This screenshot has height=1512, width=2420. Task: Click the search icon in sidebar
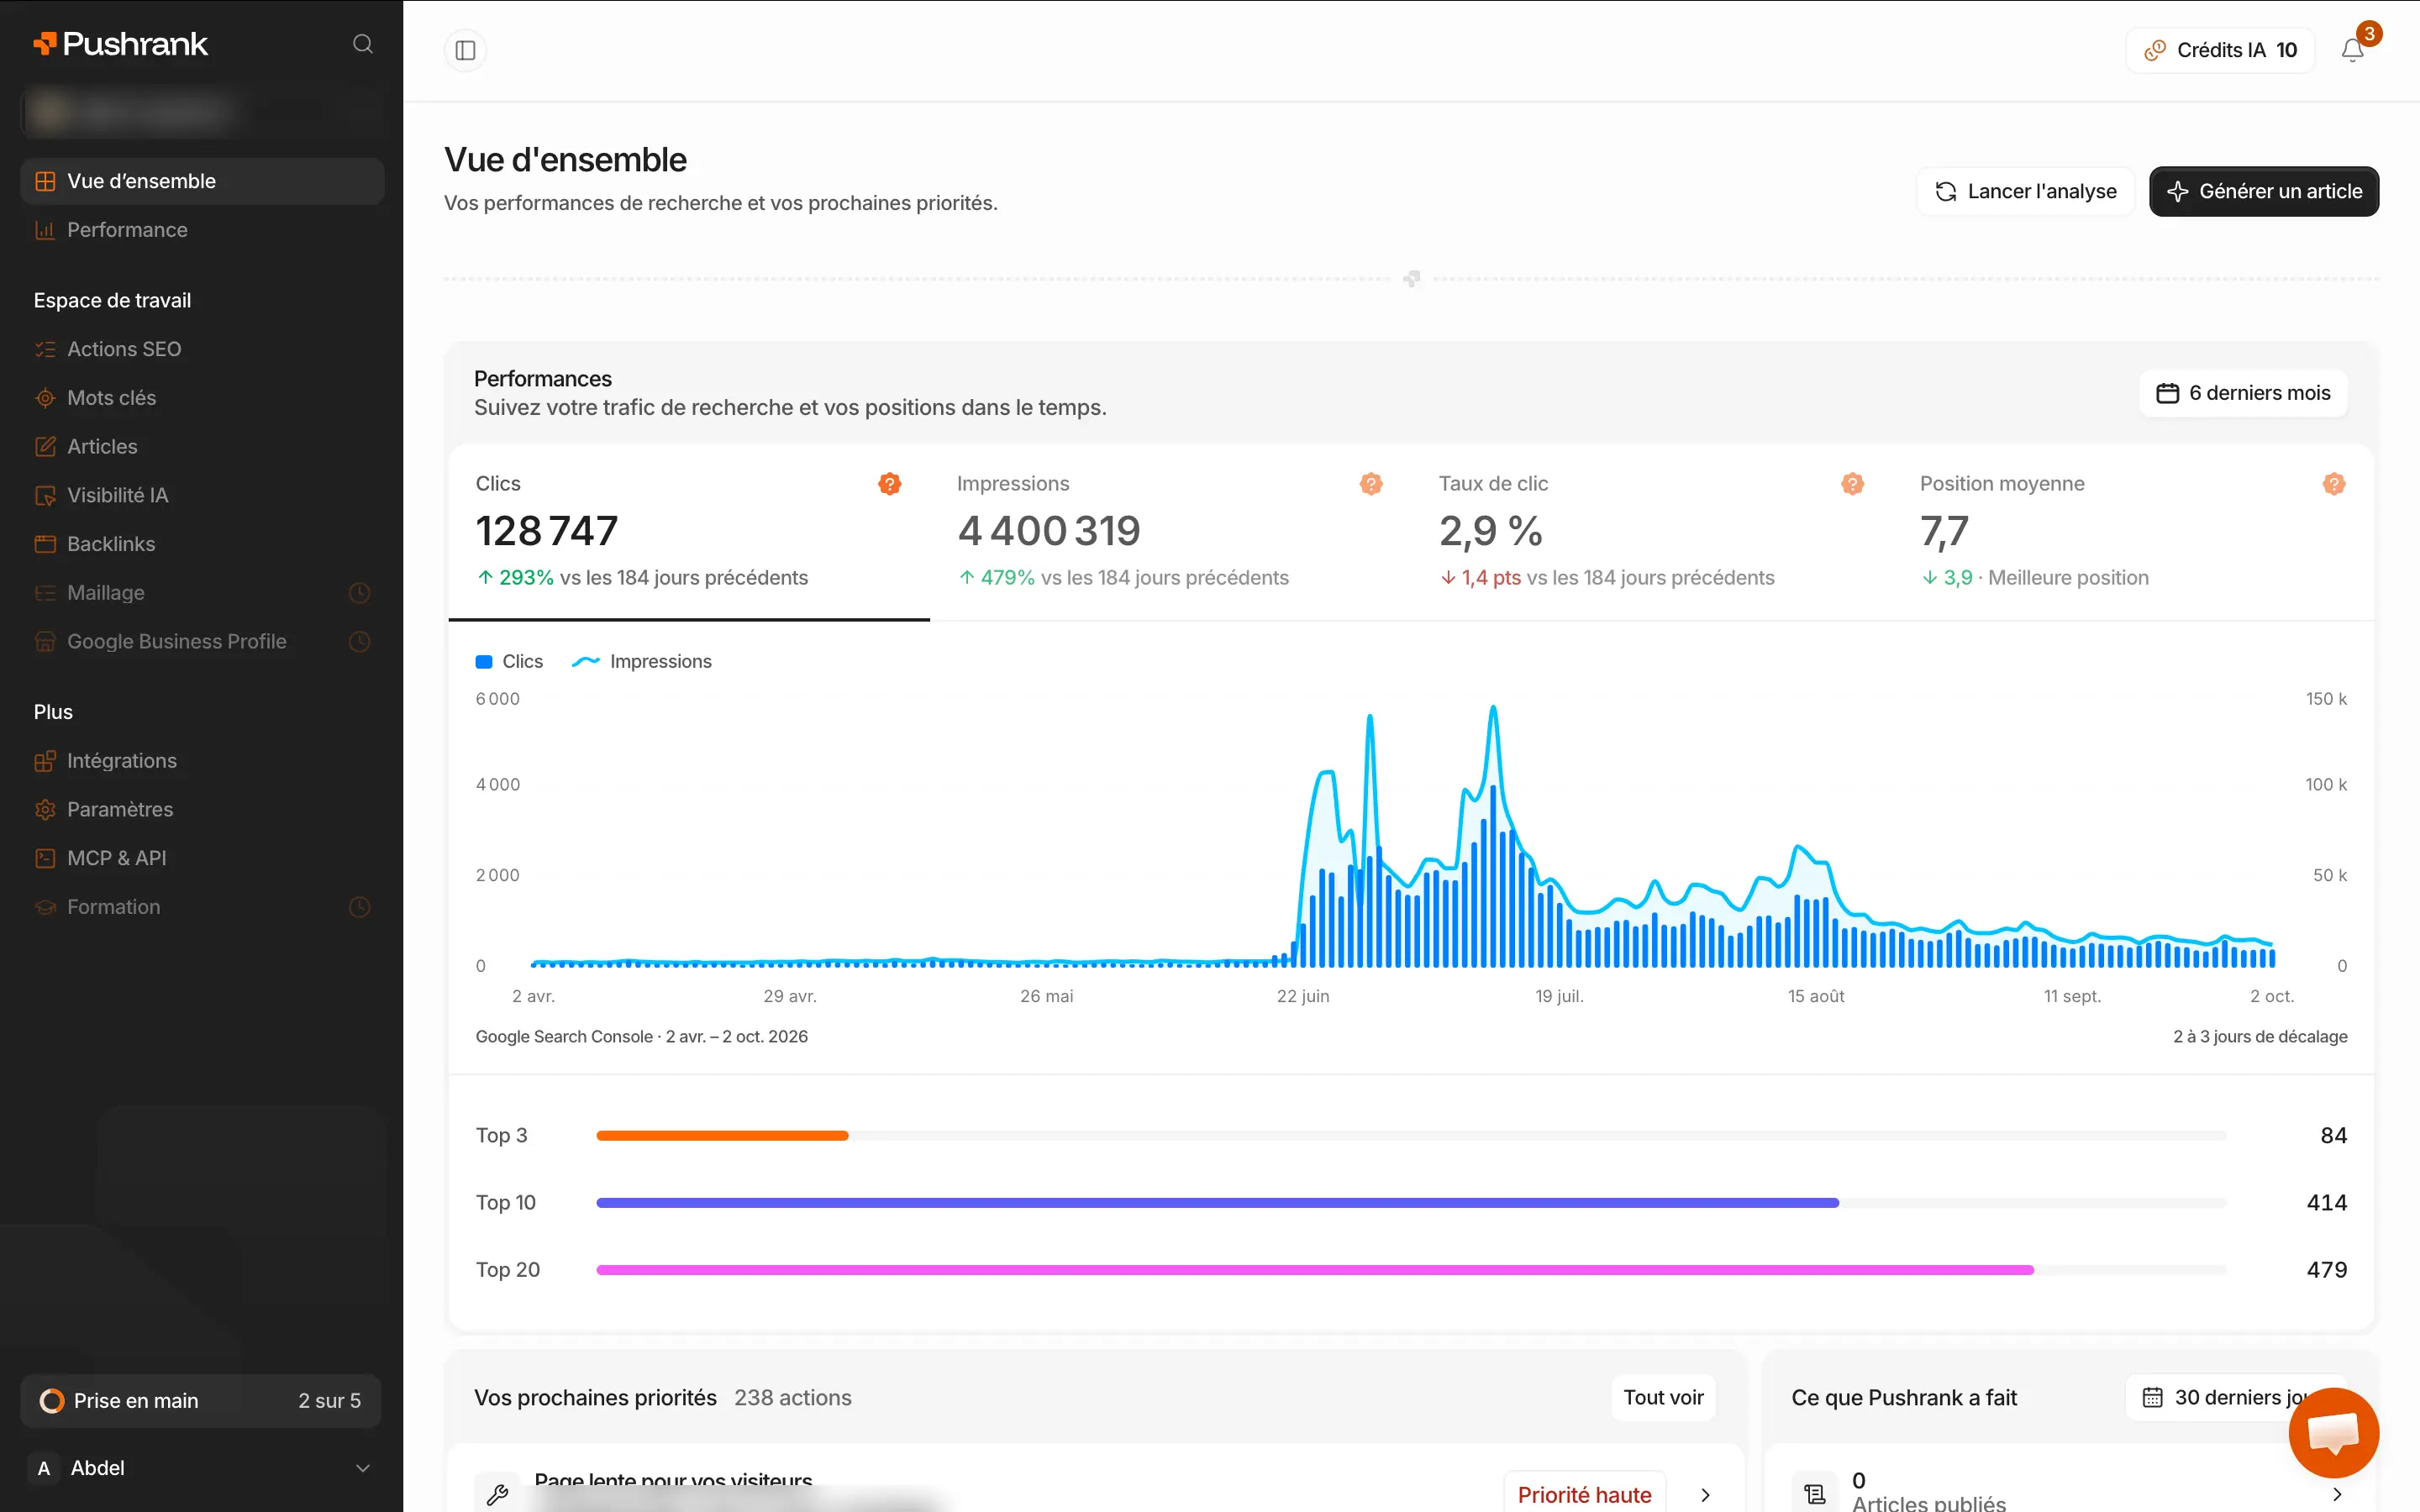pyautogui.click(x=363, y=44)
